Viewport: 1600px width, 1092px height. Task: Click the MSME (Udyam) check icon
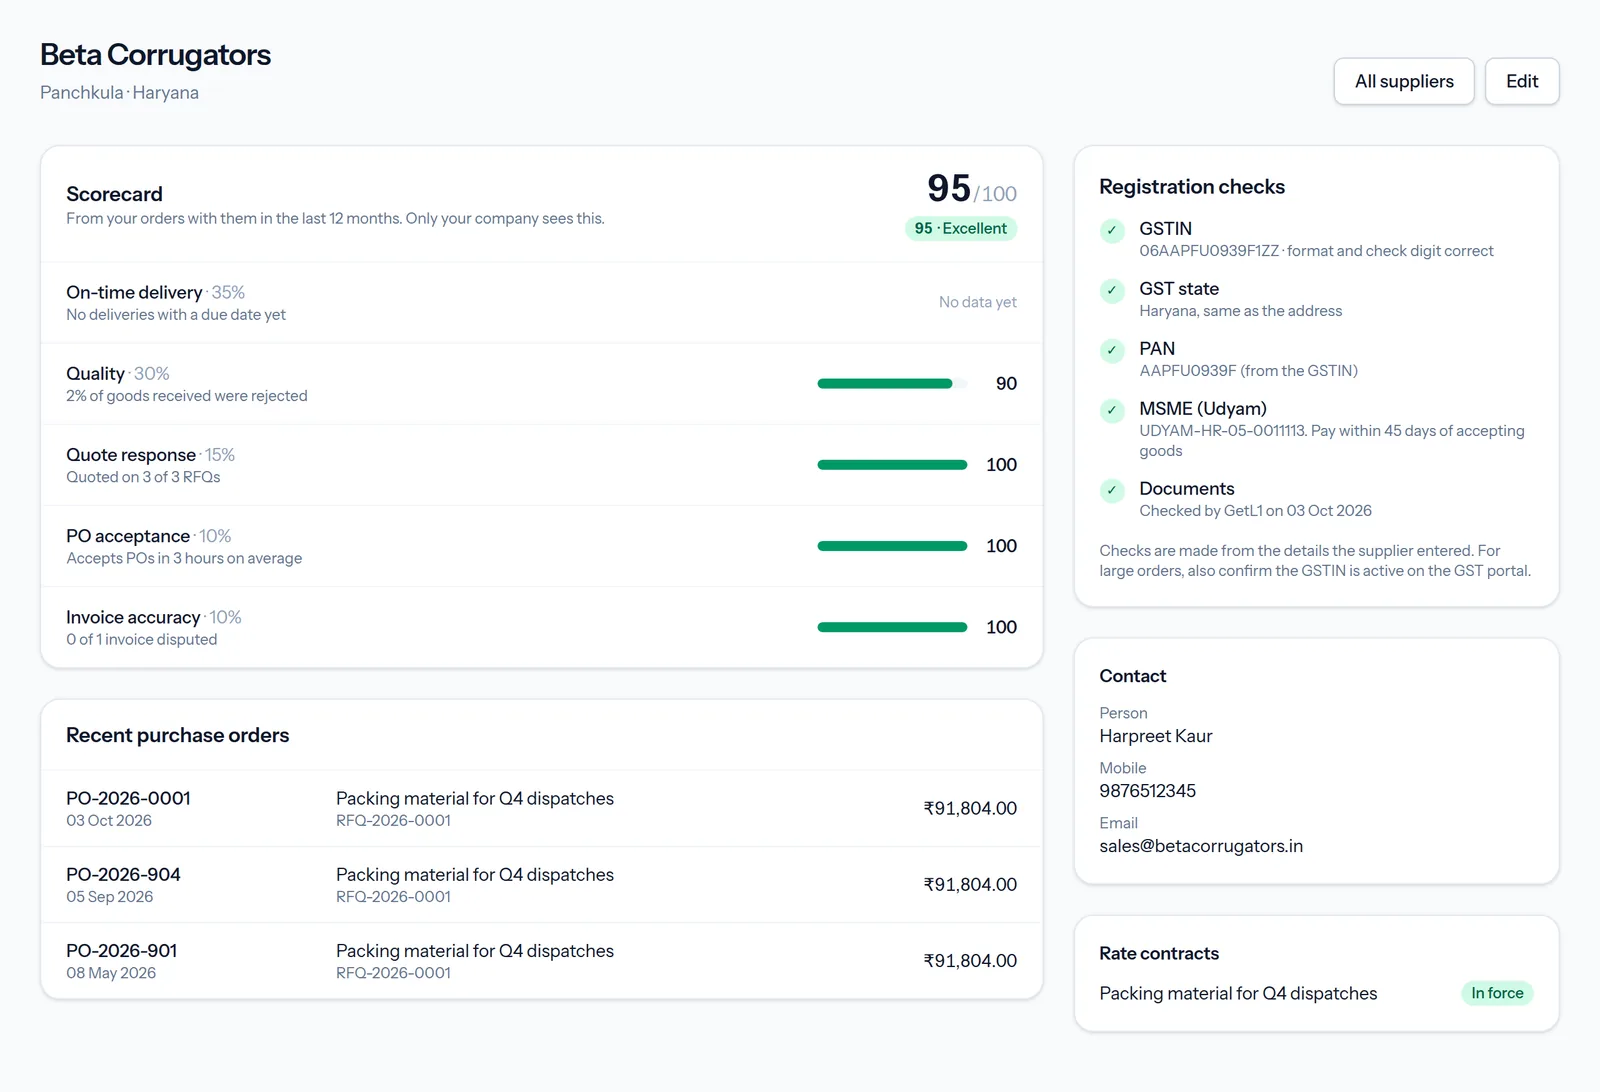(1112, 410)
